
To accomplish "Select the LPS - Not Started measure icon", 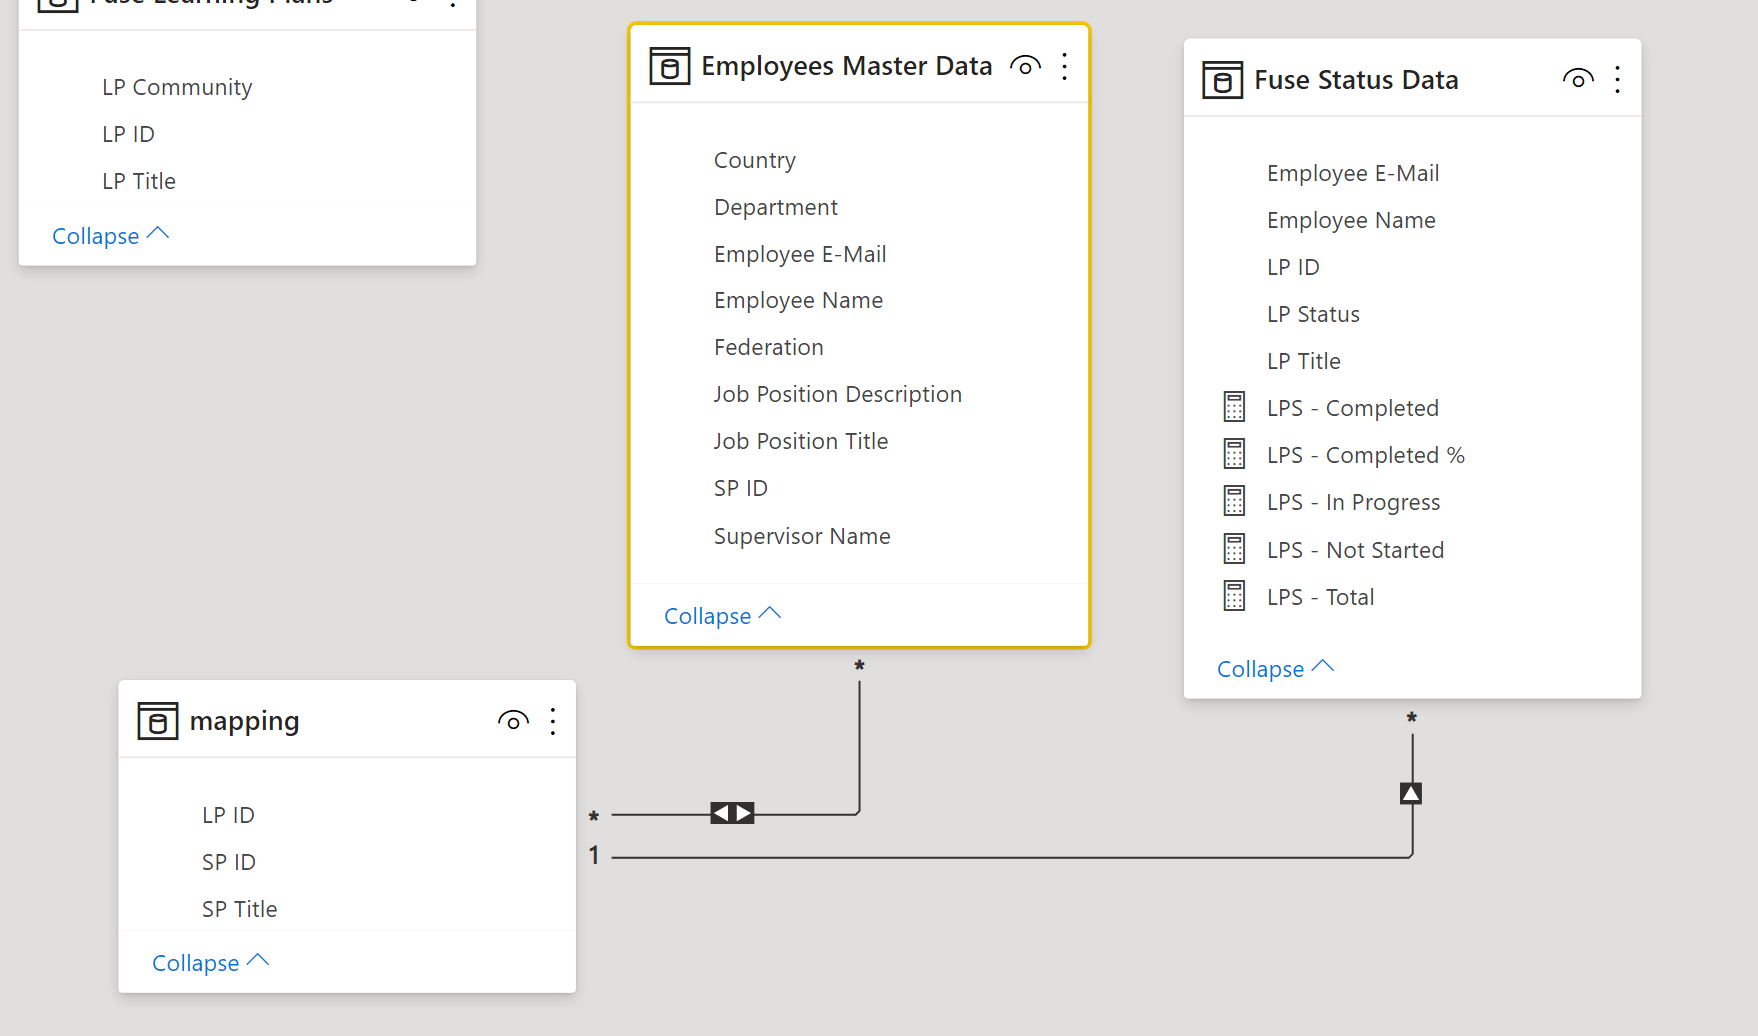I will click(x=1235, y=549).
